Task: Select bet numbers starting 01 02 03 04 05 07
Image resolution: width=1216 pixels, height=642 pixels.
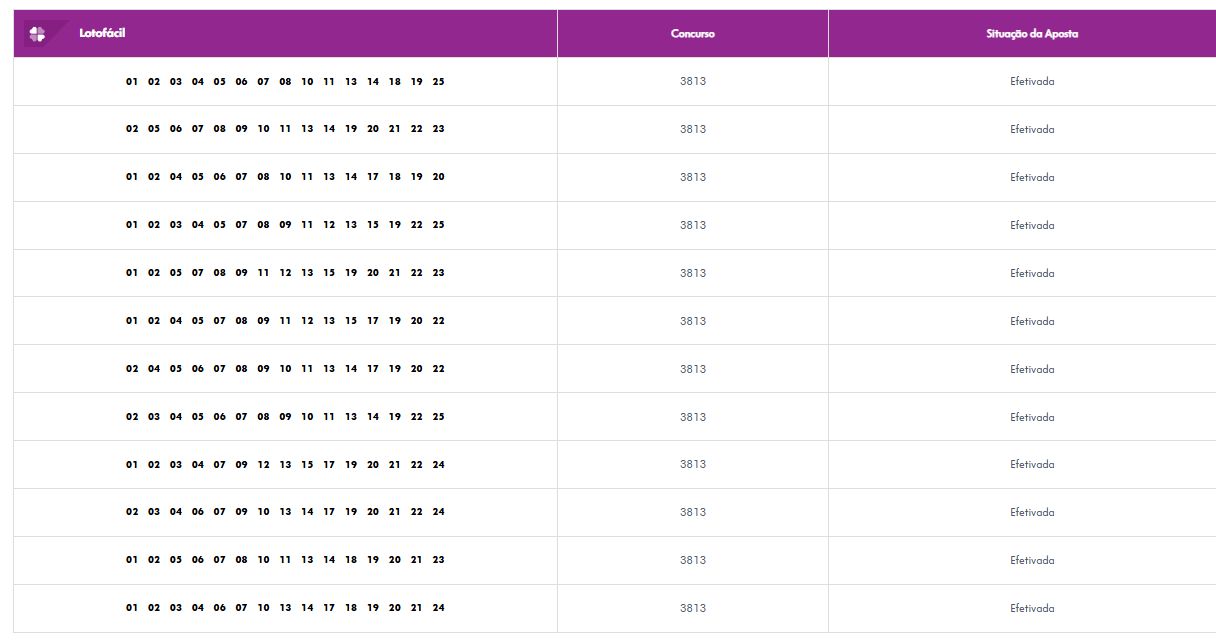Action: pos(285,225)
